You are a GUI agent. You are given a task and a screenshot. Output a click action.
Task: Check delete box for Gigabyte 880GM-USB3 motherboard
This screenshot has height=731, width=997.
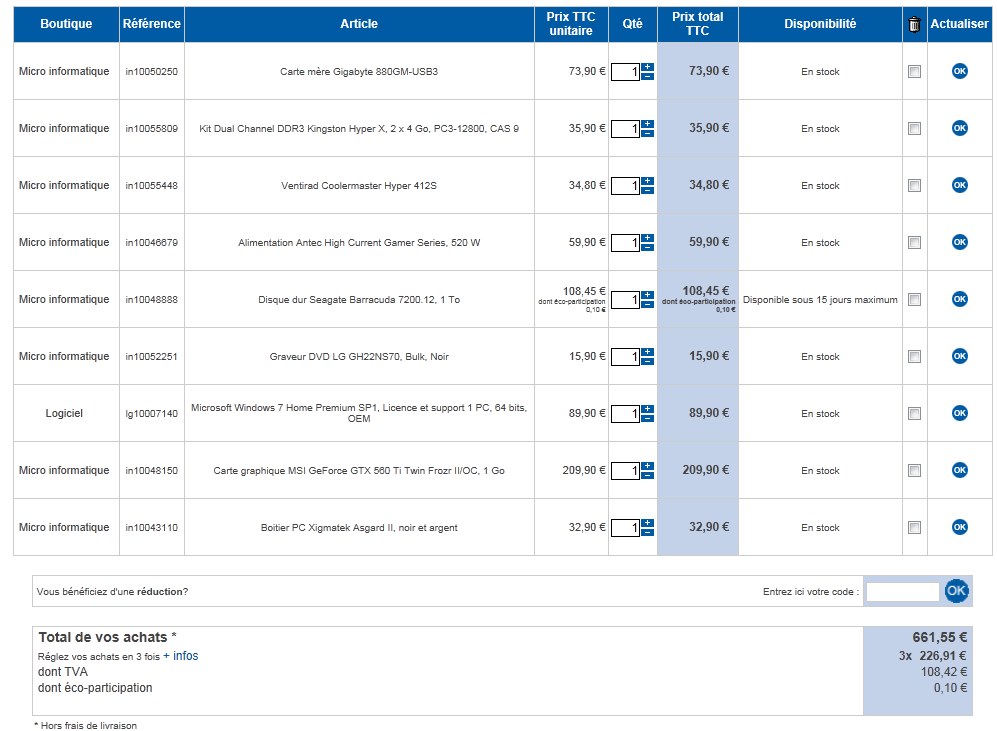pyautogui.click(x=914, y=72)
